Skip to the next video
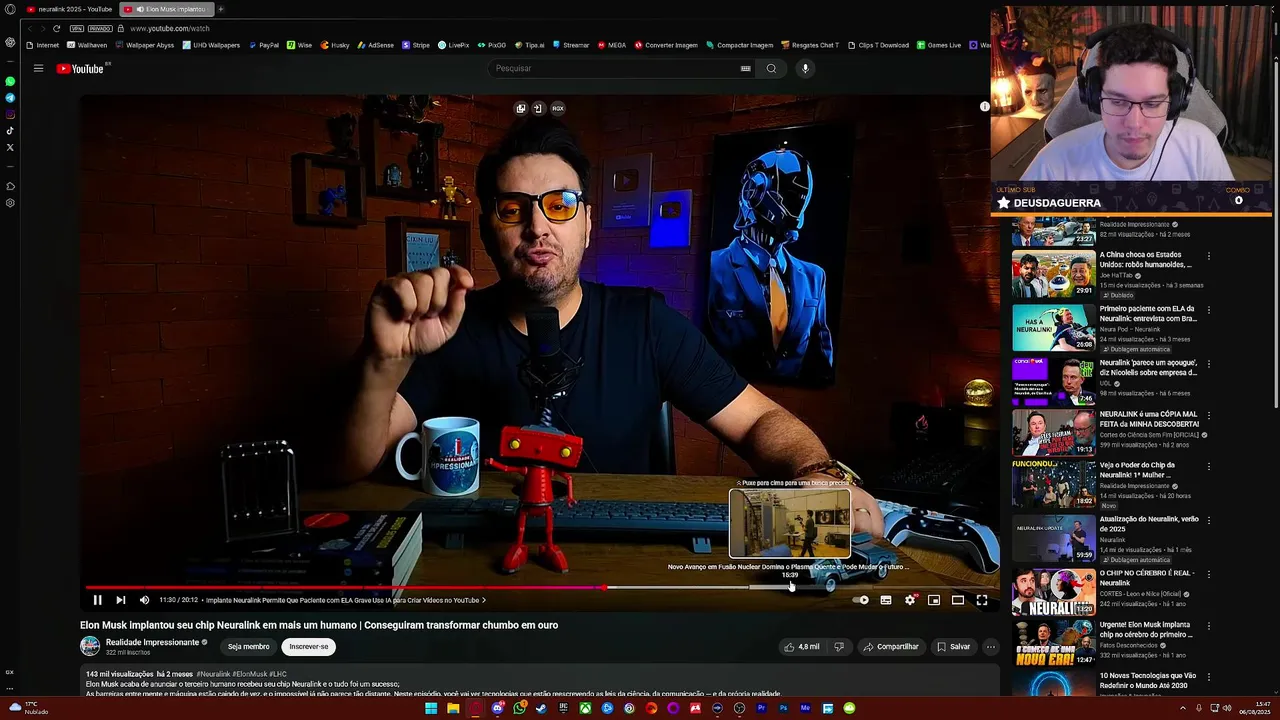The height and width of the screenshot is (720, 1280). point(120,600)
